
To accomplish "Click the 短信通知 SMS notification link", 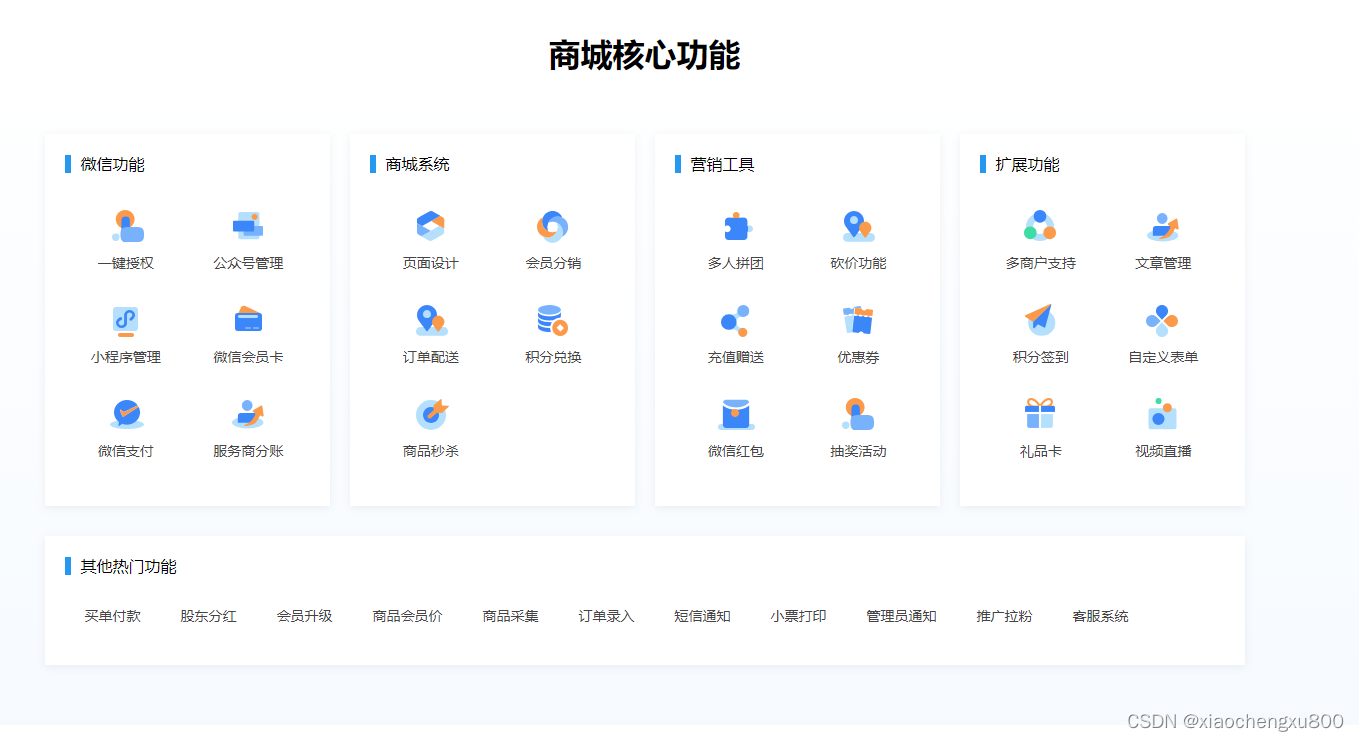I will [x=703, y=616].
